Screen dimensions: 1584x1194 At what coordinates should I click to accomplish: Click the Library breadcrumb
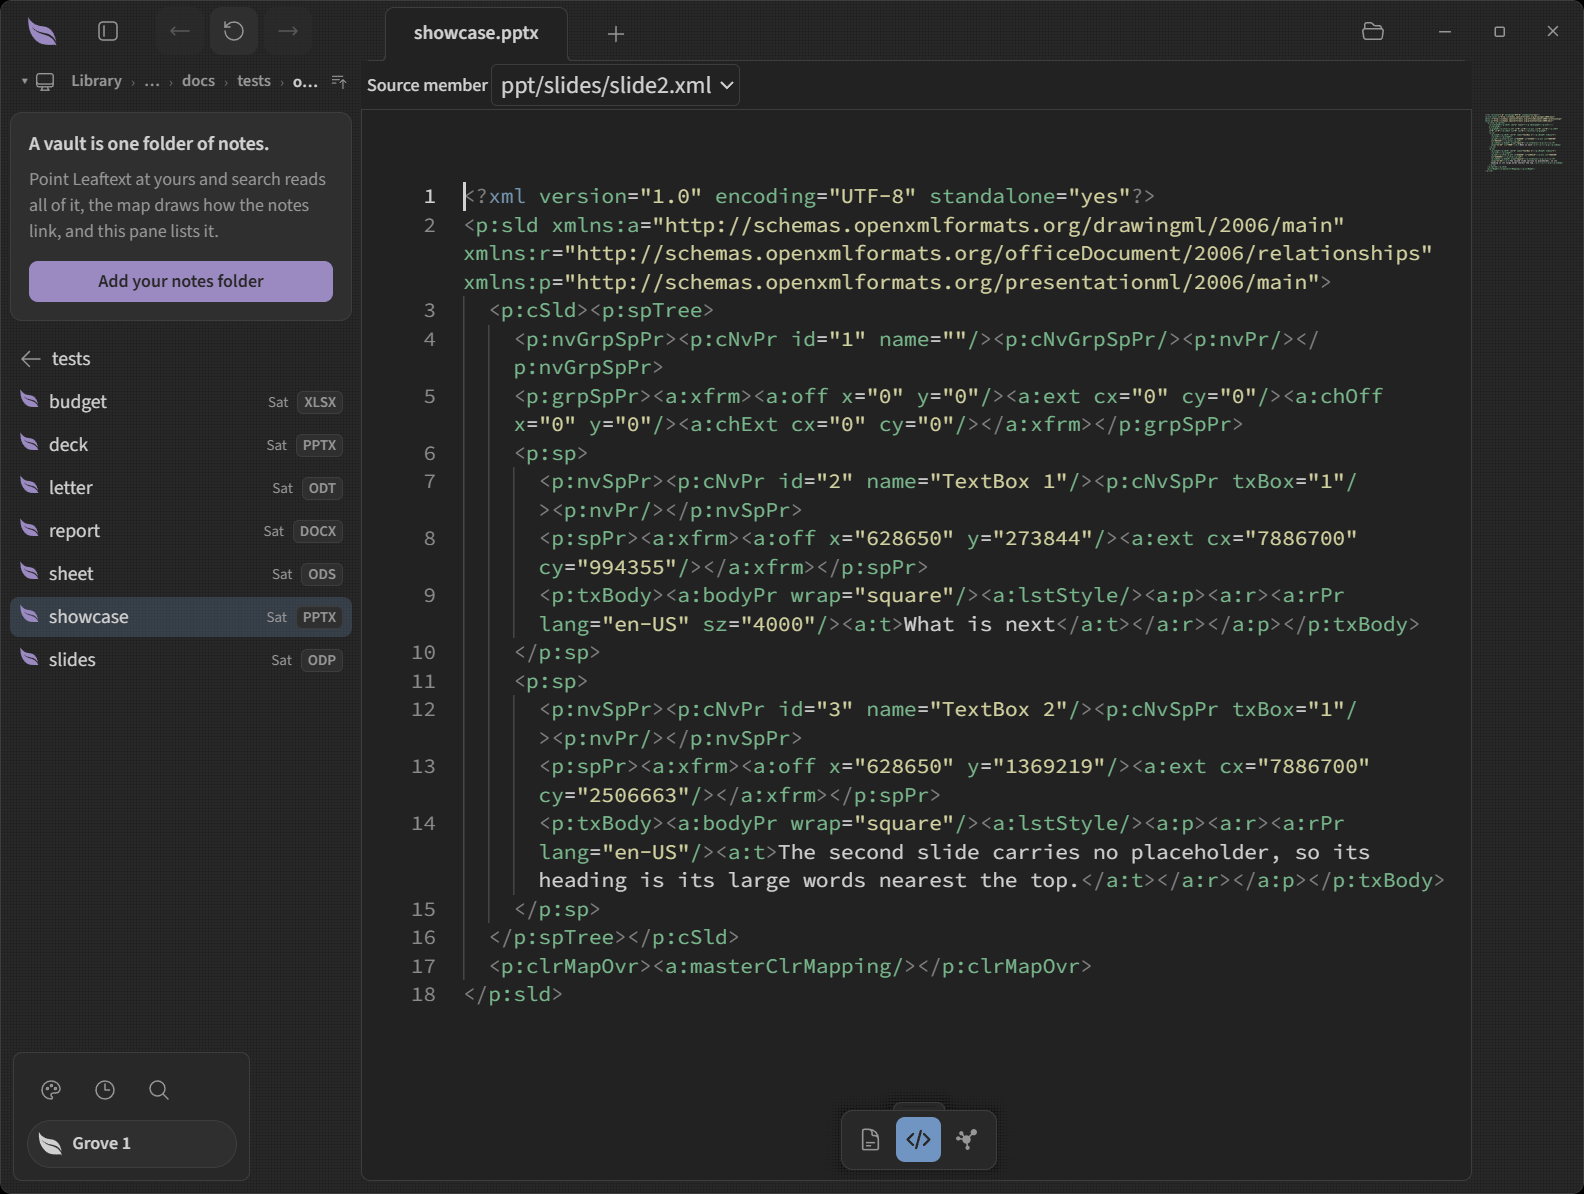96,81
